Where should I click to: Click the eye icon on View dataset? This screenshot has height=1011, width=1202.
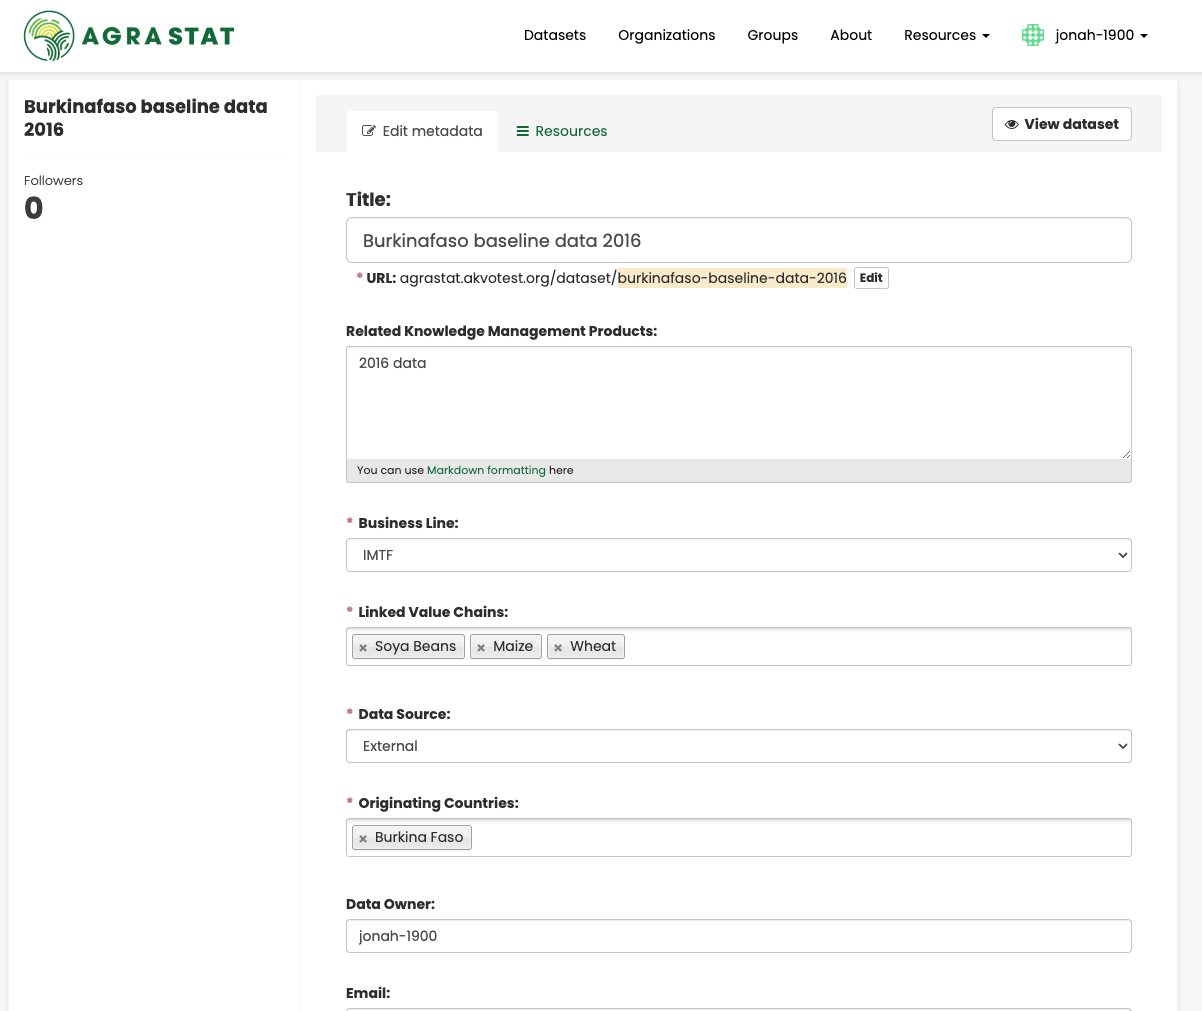[x=1012, y=124]
